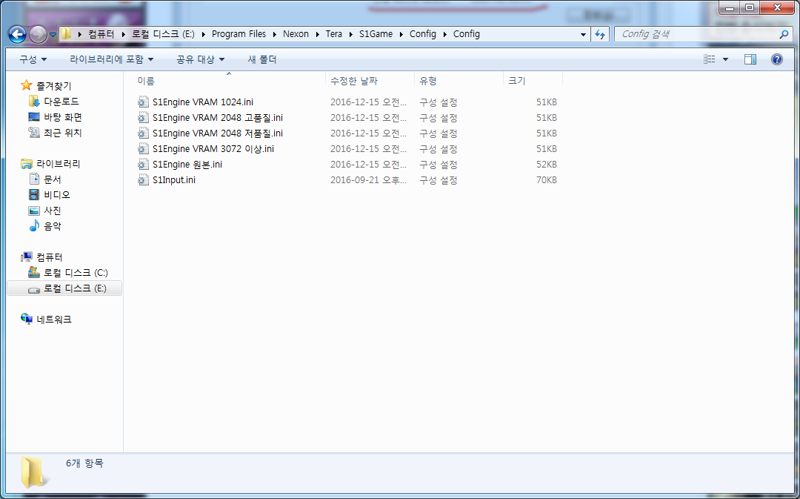Expand the breadcrumb arrow after Program Files
The image size is (800, 499).
[x=274, y=34]
